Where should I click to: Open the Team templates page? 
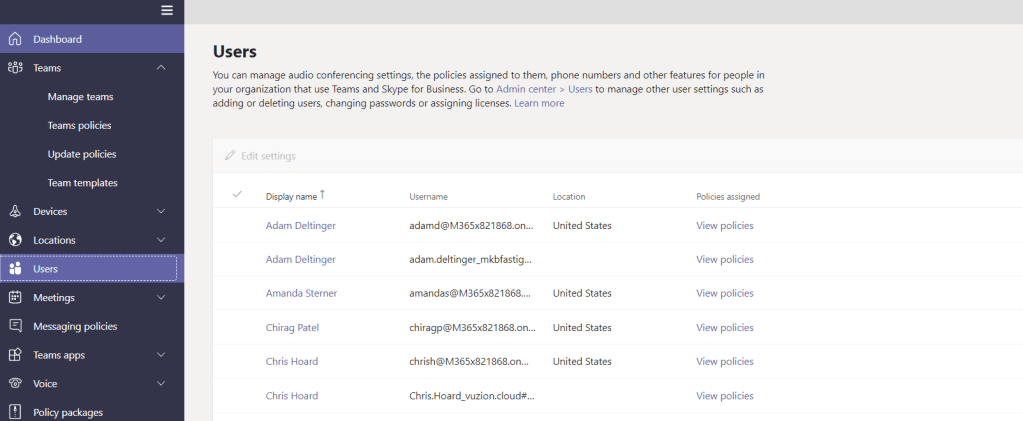coord(82,183)
